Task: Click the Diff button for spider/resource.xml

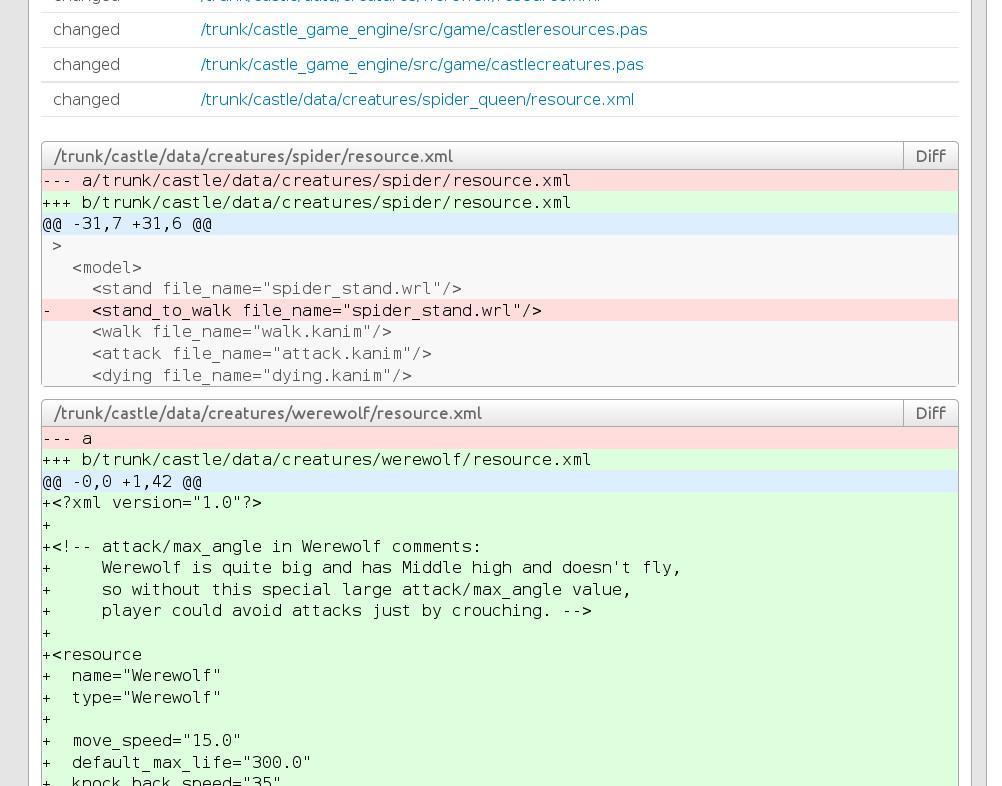Action: [x=929, y=156]
